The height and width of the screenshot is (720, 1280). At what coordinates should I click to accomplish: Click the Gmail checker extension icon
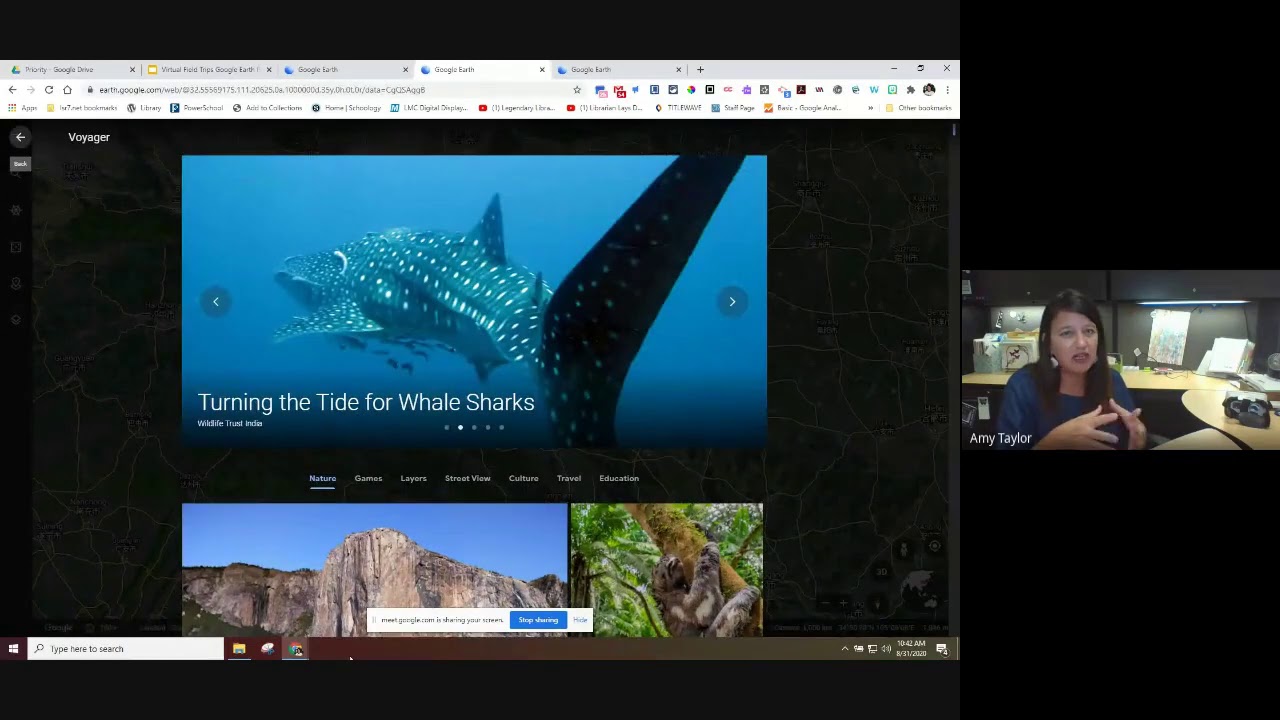coord(619,91)
